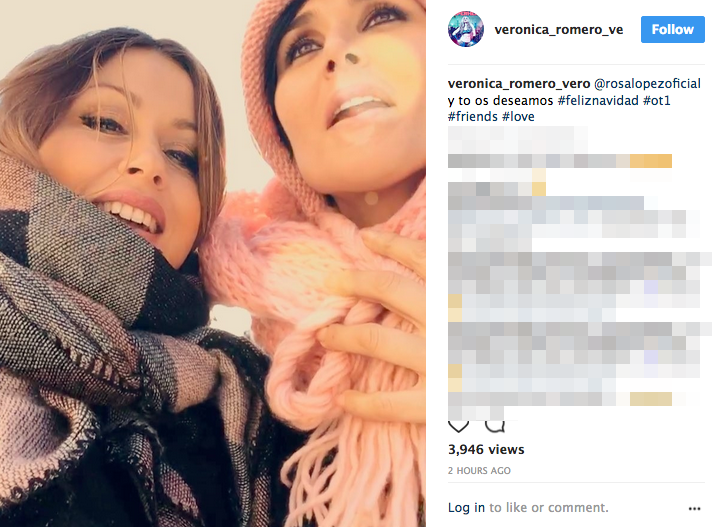The image size is (724, 527).
Task: Open the comment speech bubble icon
Action: click(495, 426)
